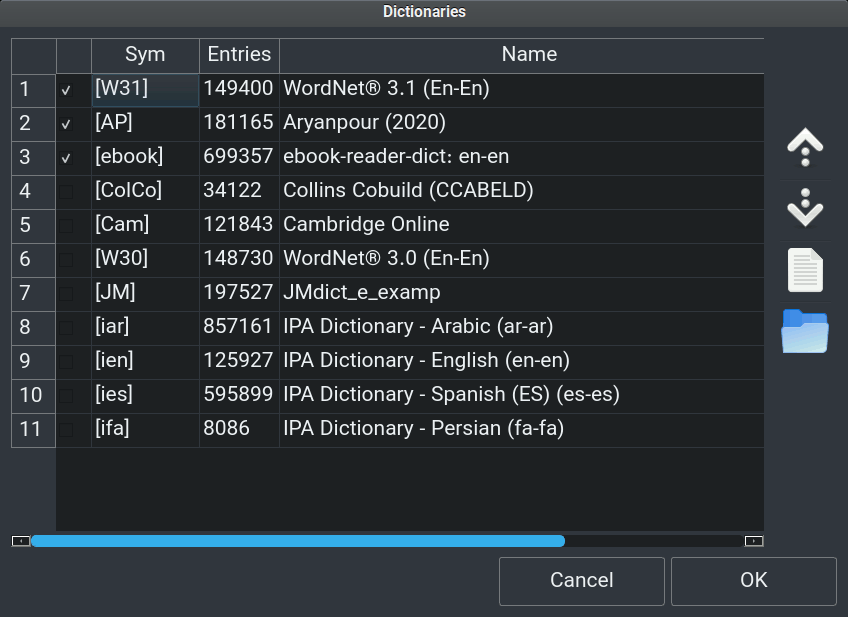Confirm with the OK button
Image resolution: width=848 pixels, height=617 pixels.
click(753, 581)
